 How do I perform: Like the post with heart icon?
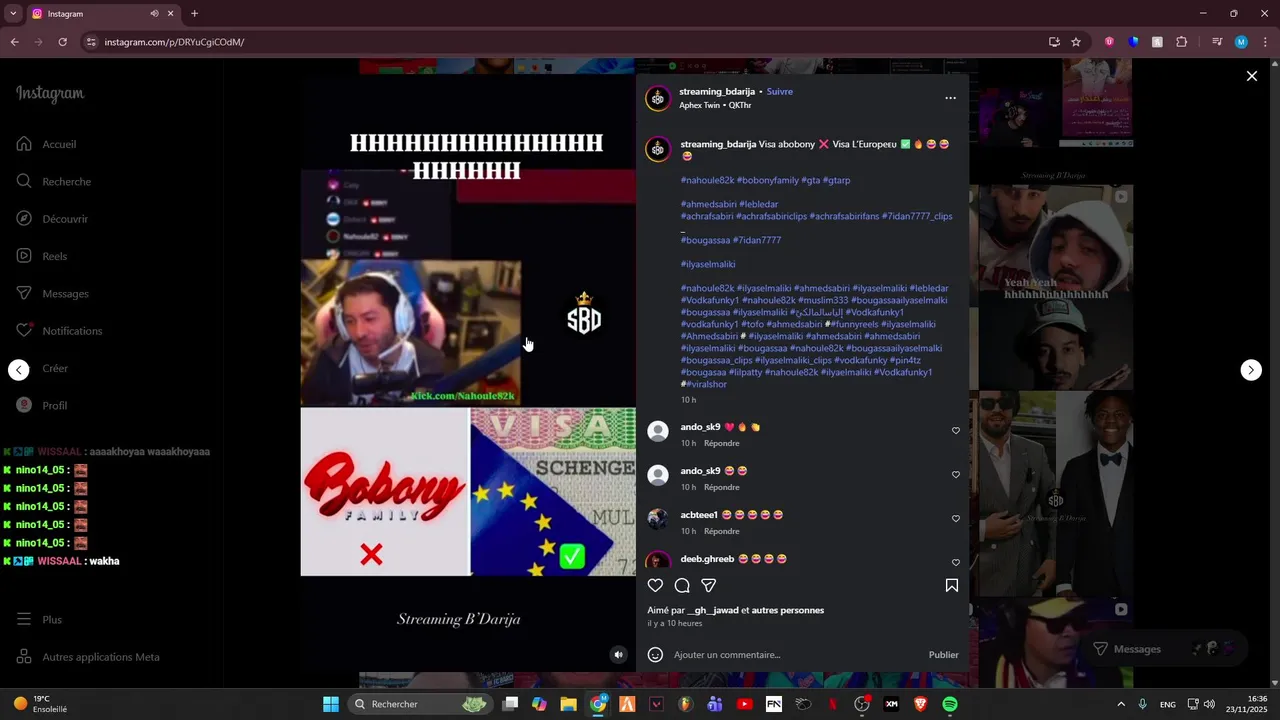pyautogui.click(x=655, y=586)
